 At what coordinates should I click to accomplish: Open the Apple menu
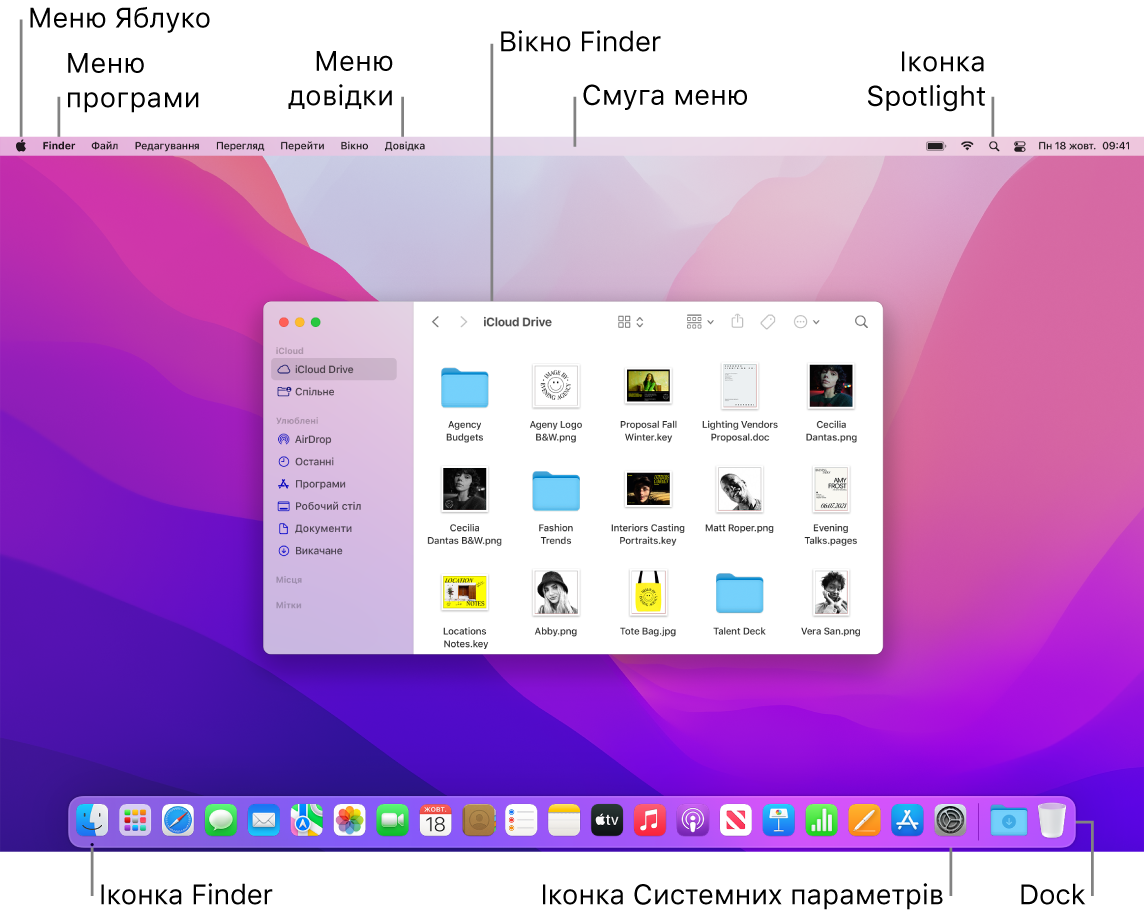point(21,145)
